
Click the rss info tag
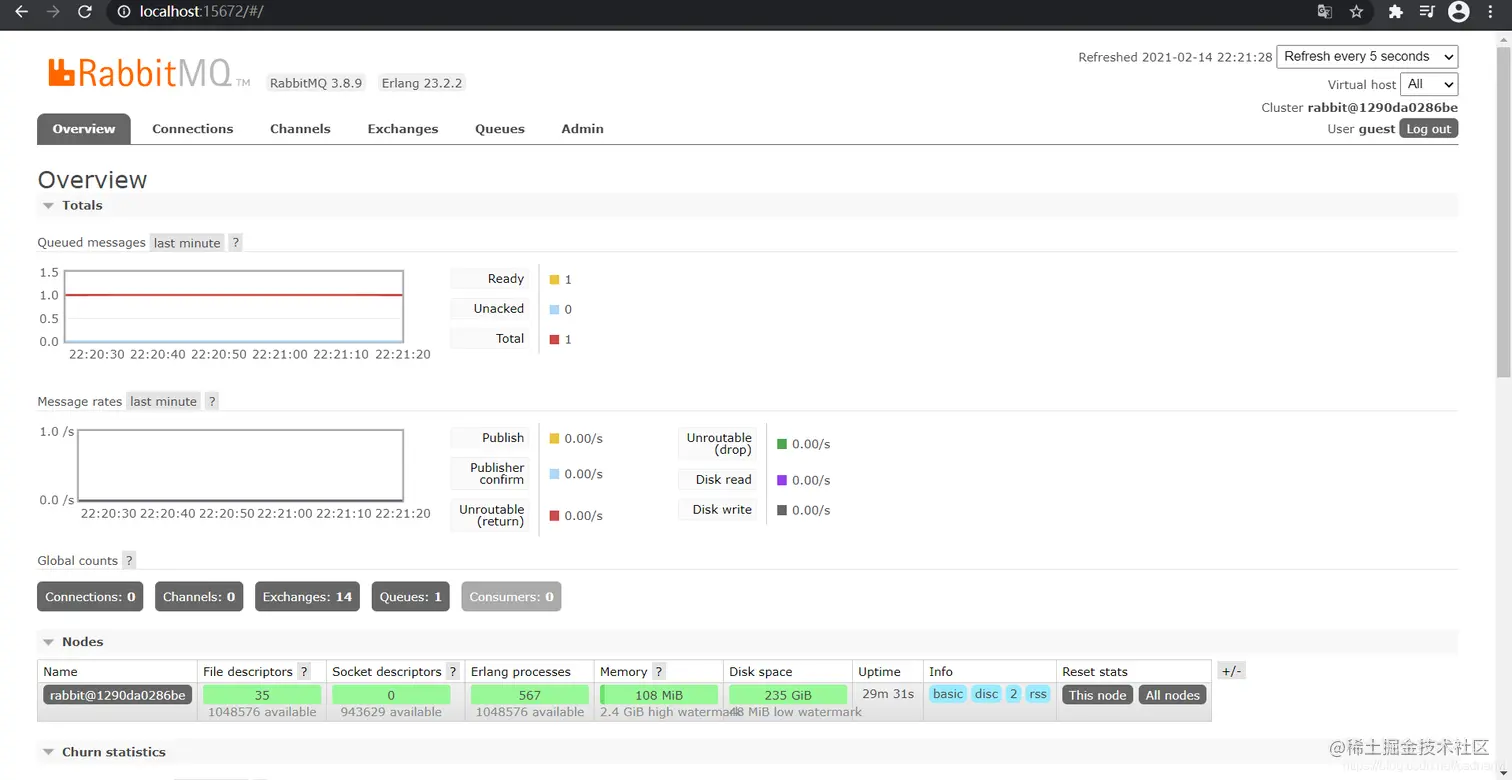tap(1038, 694)
